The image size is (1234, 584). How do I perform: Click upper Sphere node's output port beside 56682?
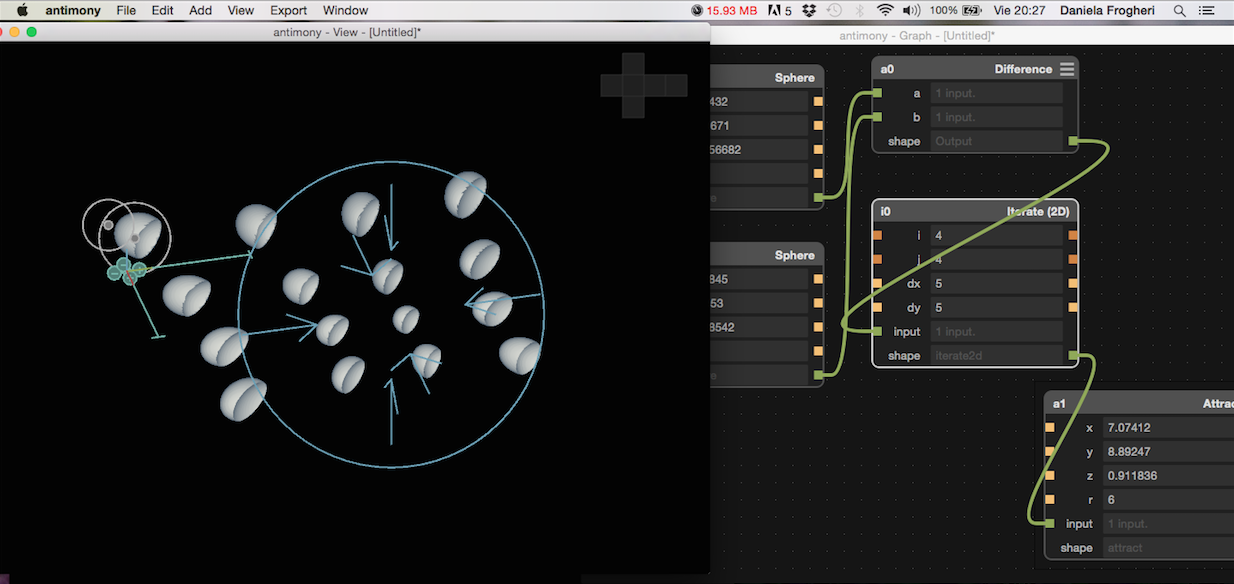pos(819,150)
